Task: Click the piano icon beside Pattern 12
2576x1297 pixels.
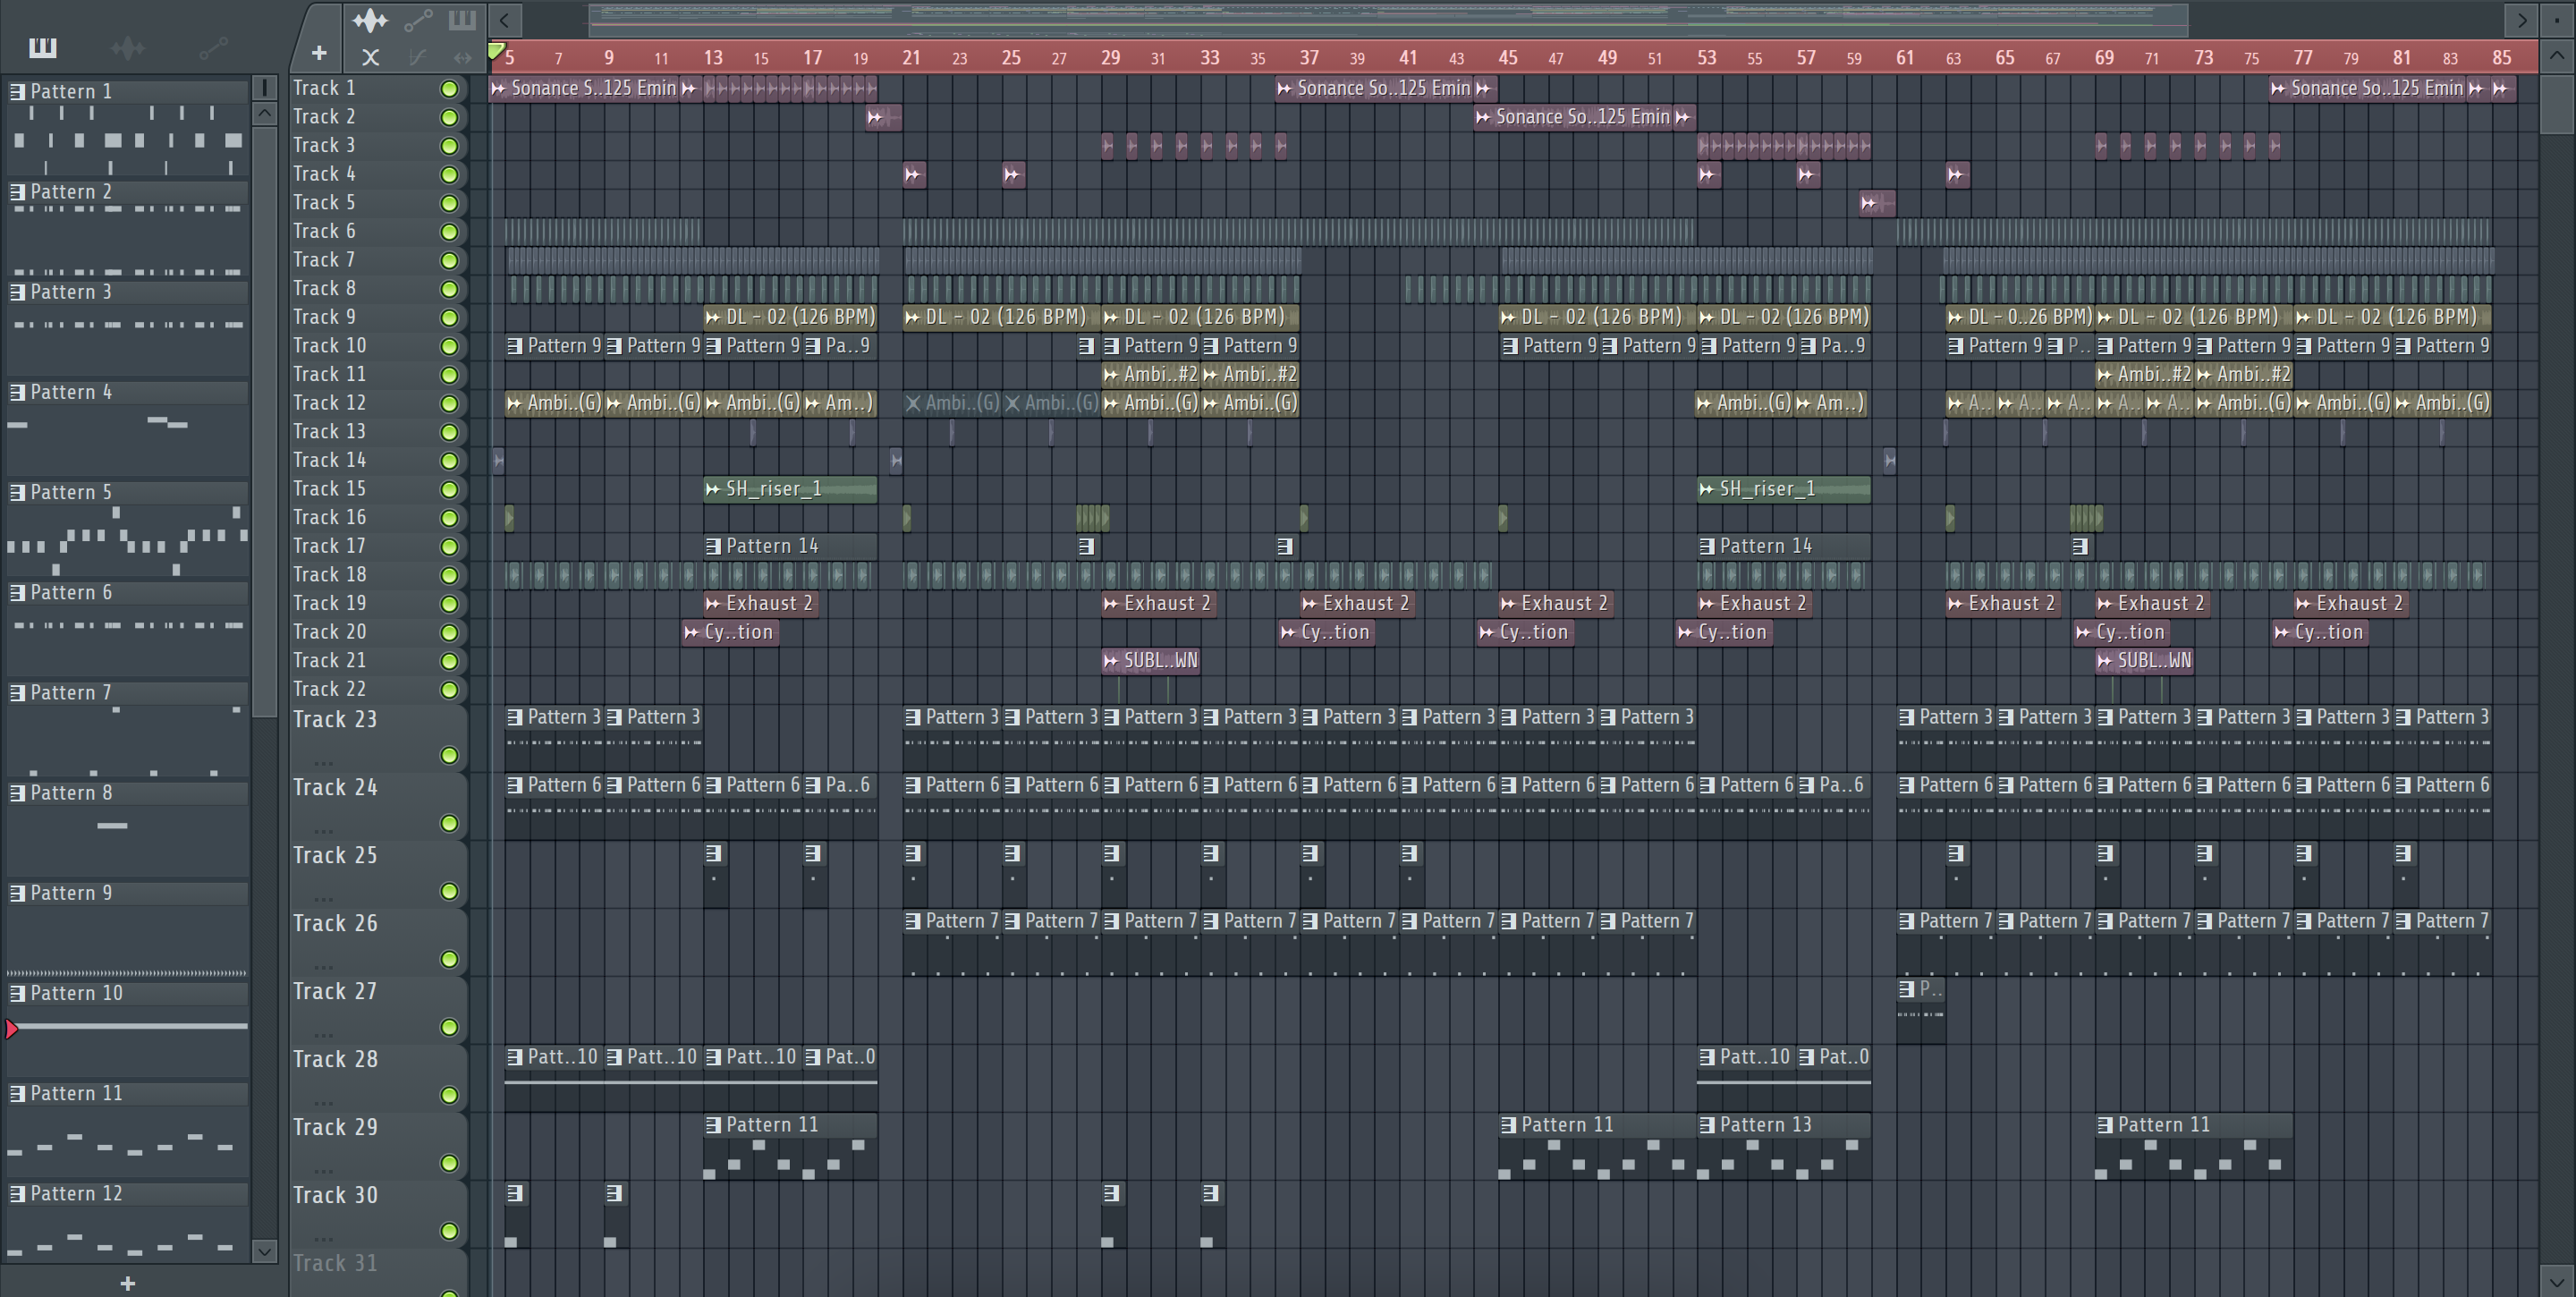Action: [x=17, y=1193]
